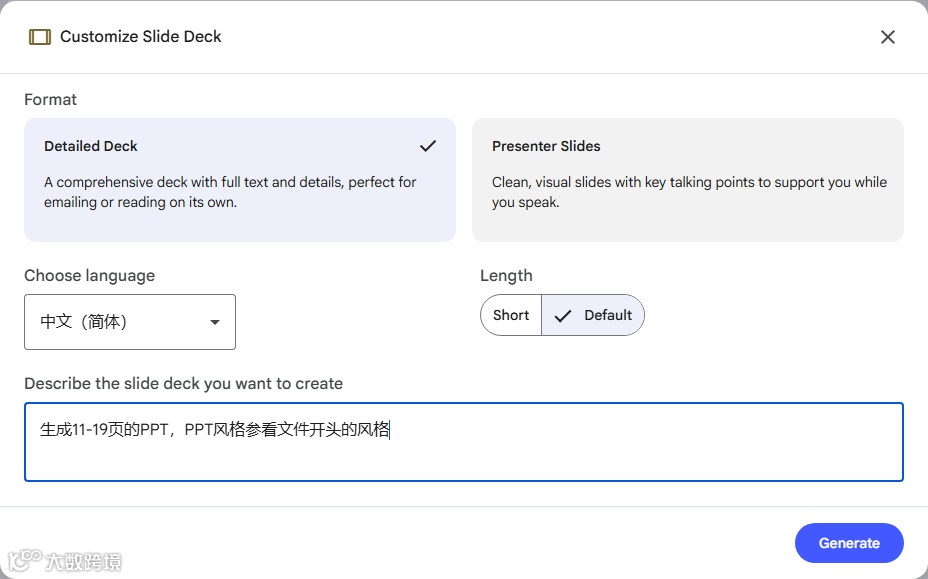Viewport: 928px width, 579px height.
Task: Choose the Presenter Slides heading
Action: tap(546, 146)
